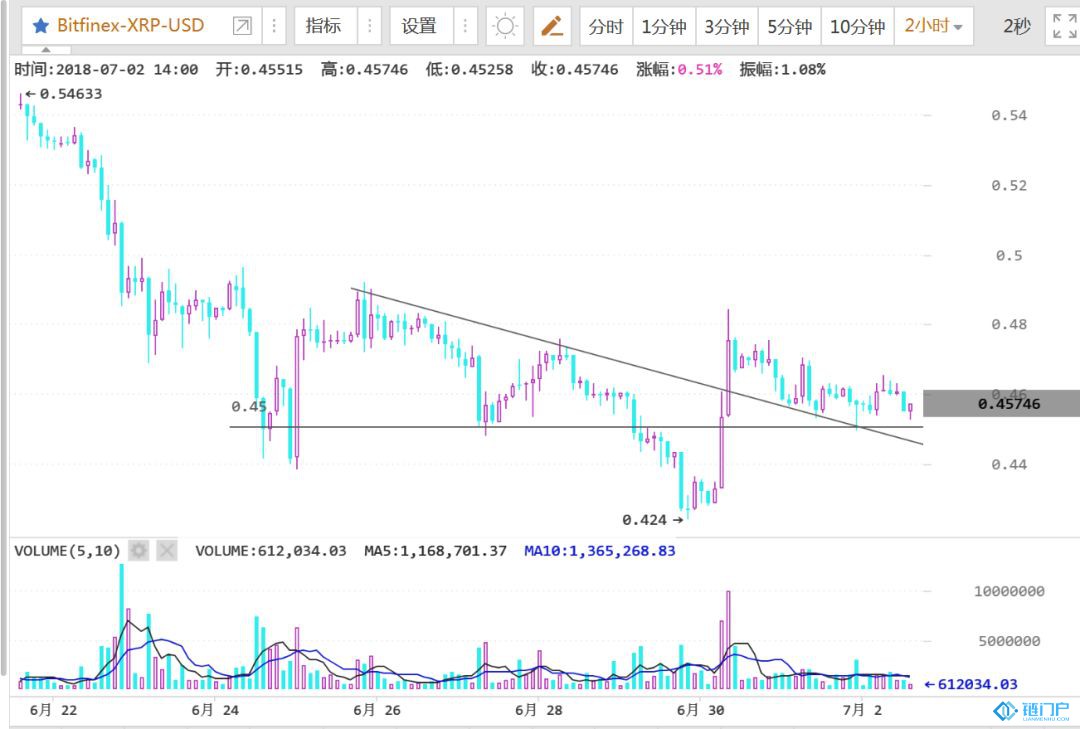Click the 0.5 price axis label
The height and width of the screenshot is (729, 1080).
point(1009,256)
